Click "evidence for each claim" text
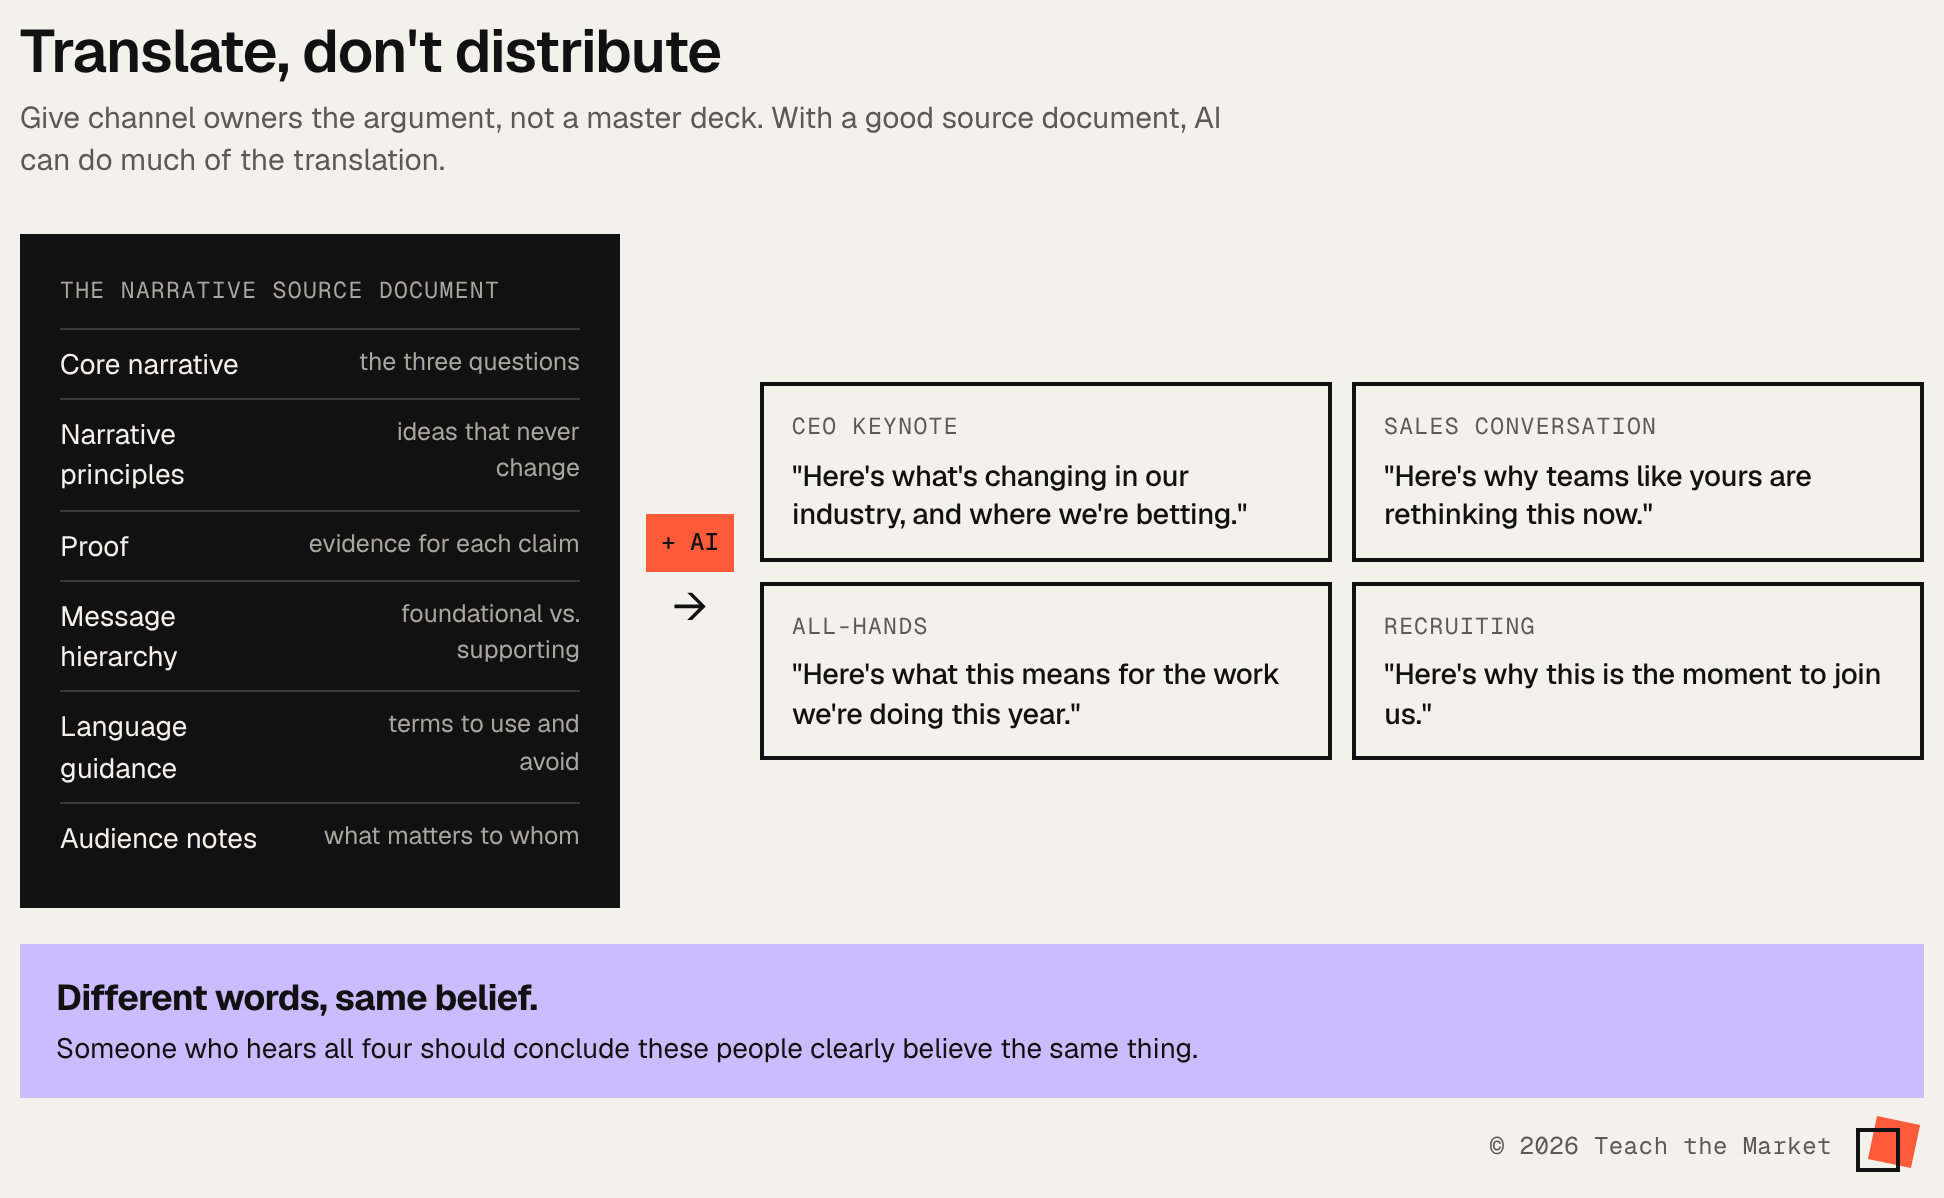The height and width of the screenshot is (1198, 1944). (x=444, y=544)
